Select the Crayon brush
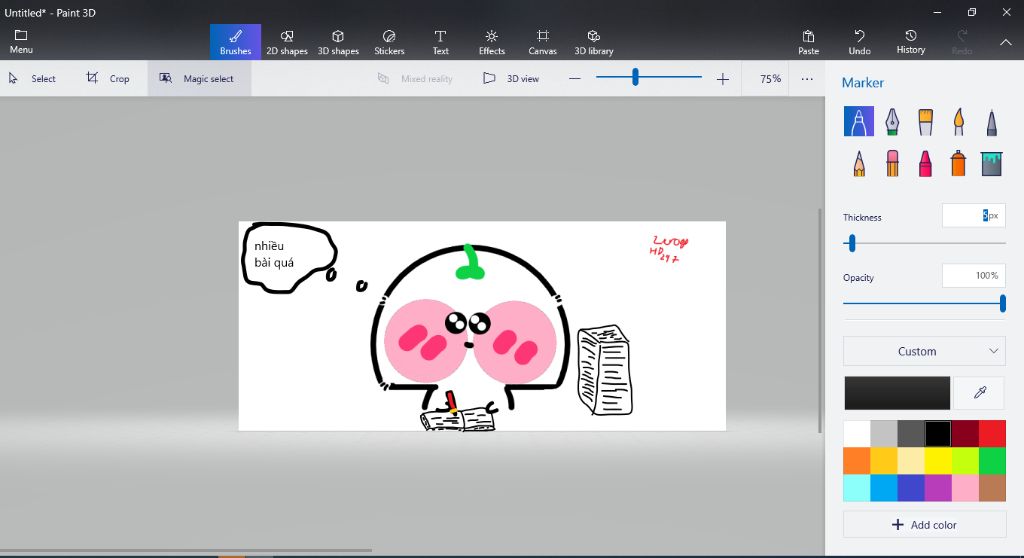1024x558 pixels. [925, 163]
